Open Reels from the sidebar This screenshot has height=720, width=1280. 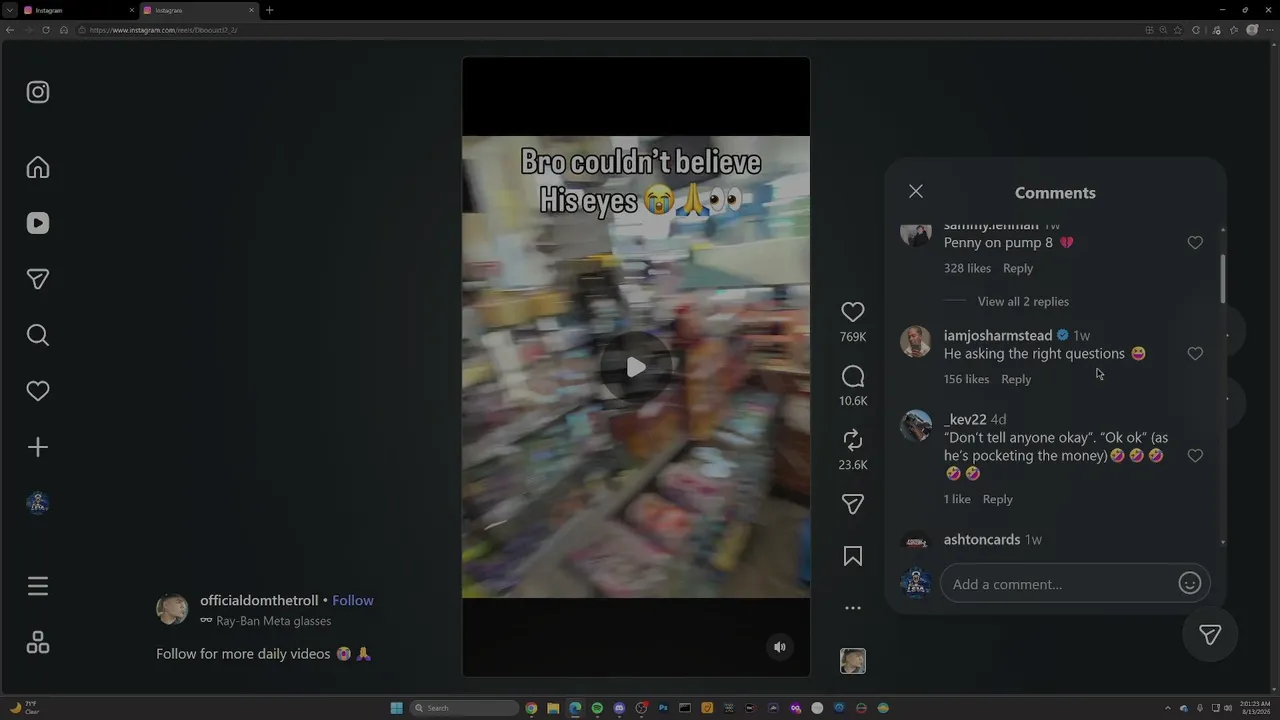(x=38, y=223)
